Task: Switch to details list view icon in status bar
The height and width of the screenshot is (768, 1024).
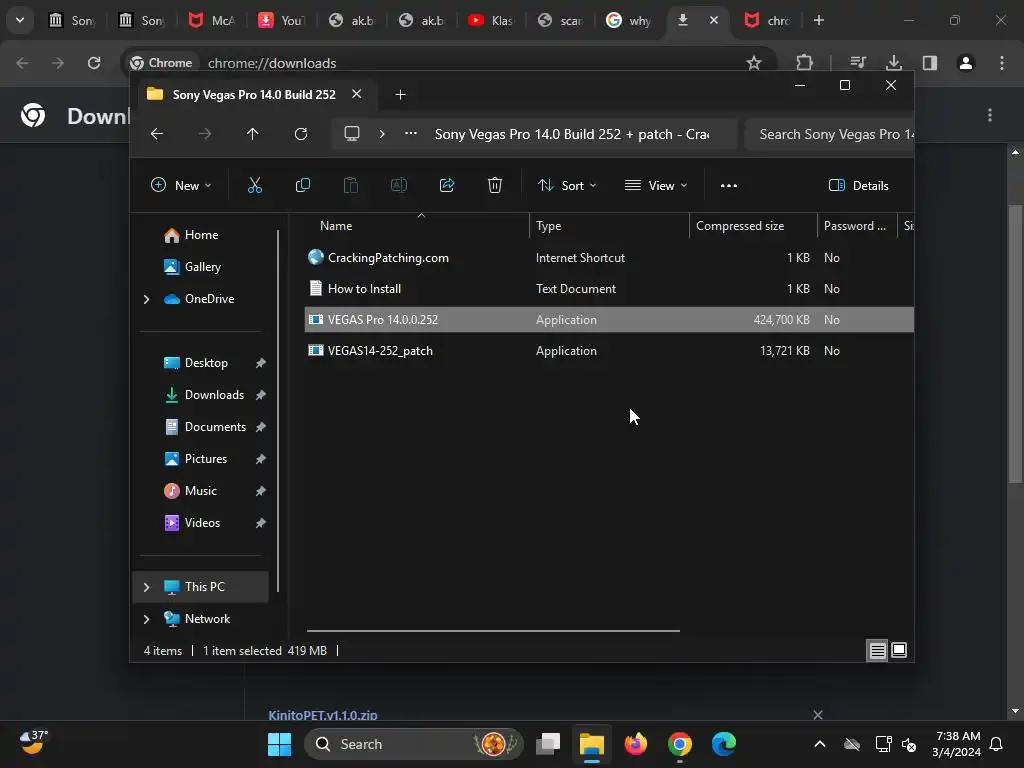Action: coord(877,650)
